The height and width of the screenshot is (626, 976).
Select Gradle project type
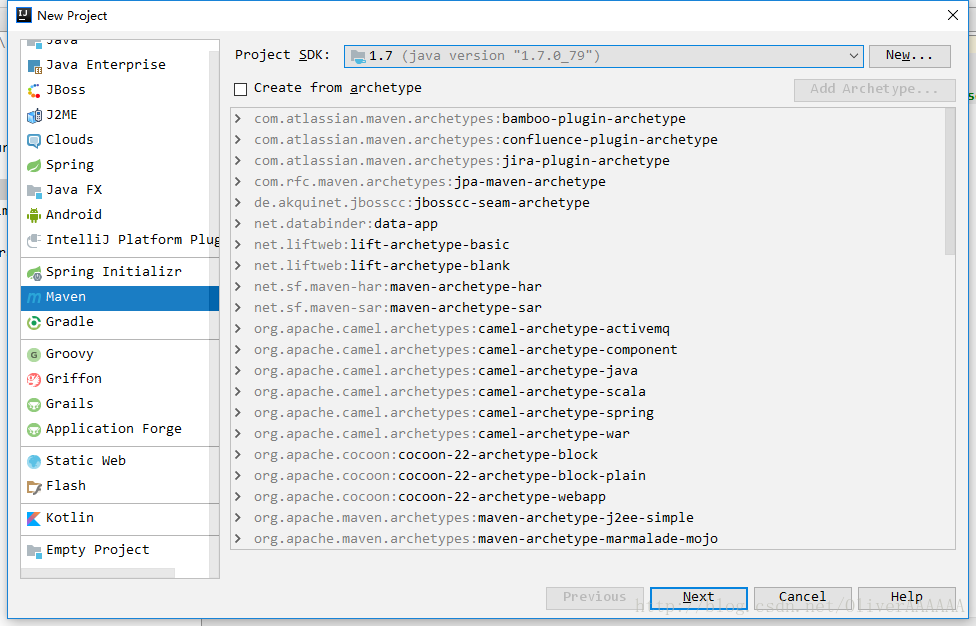120,322
